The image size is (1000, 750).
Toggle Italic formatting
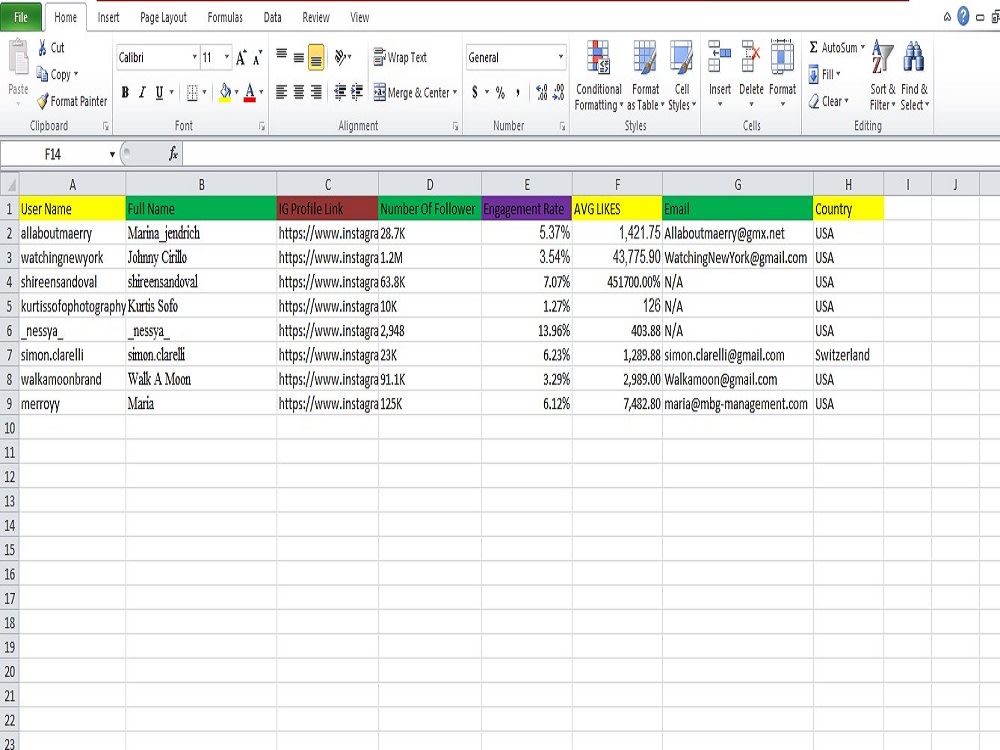click(142, 93)
